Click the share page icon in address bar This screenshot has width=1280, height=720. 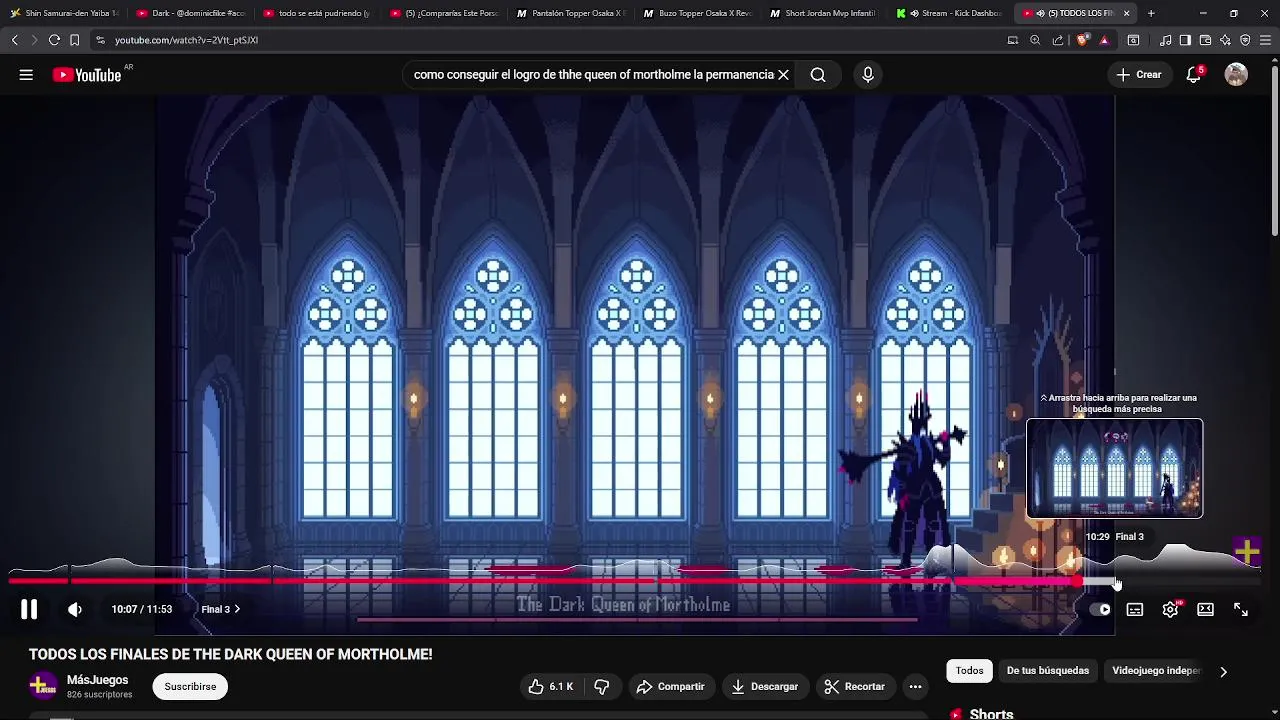coord(1058,40)
